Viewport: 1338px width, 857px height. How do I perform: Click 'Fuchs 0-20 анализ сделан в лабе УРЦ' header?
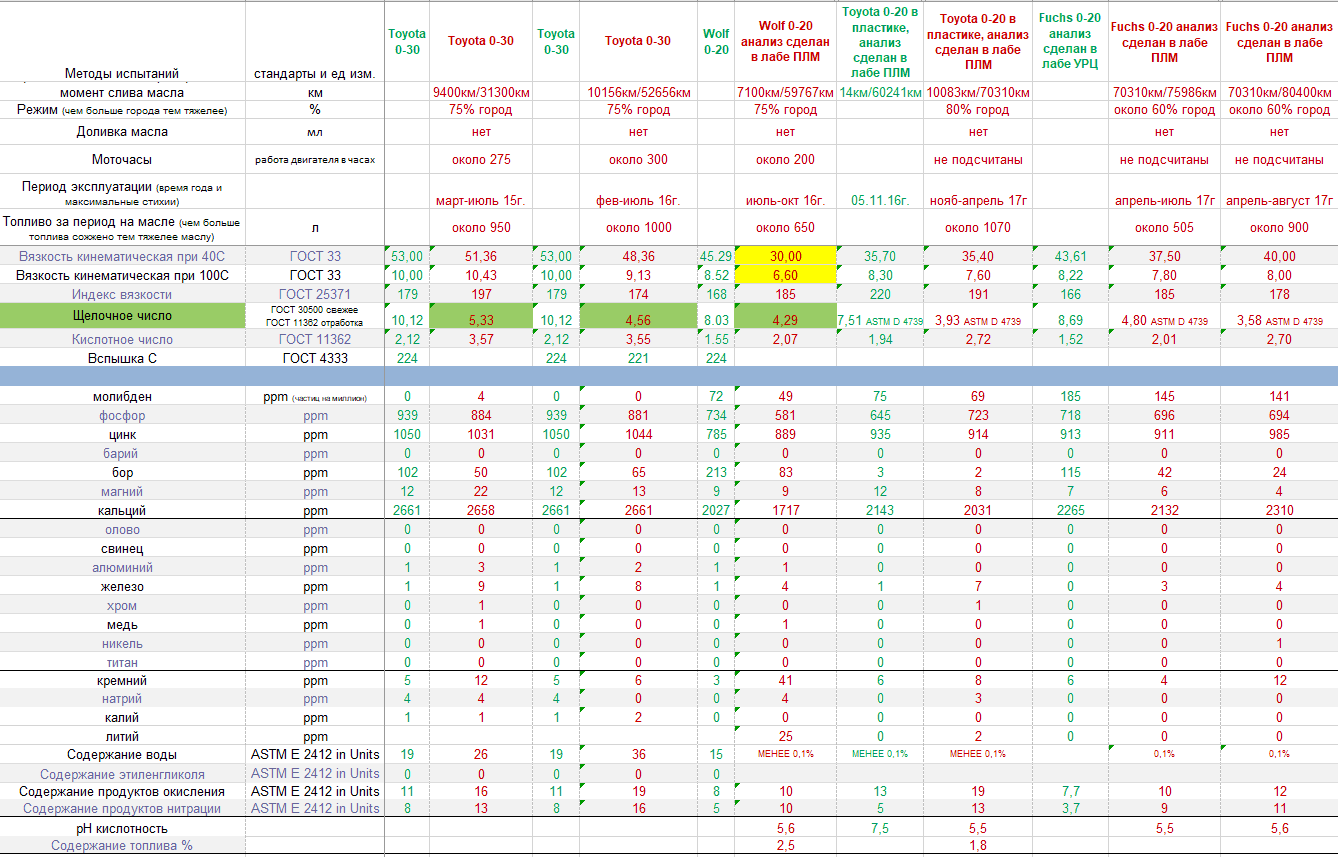click(x=1070, y=41)
